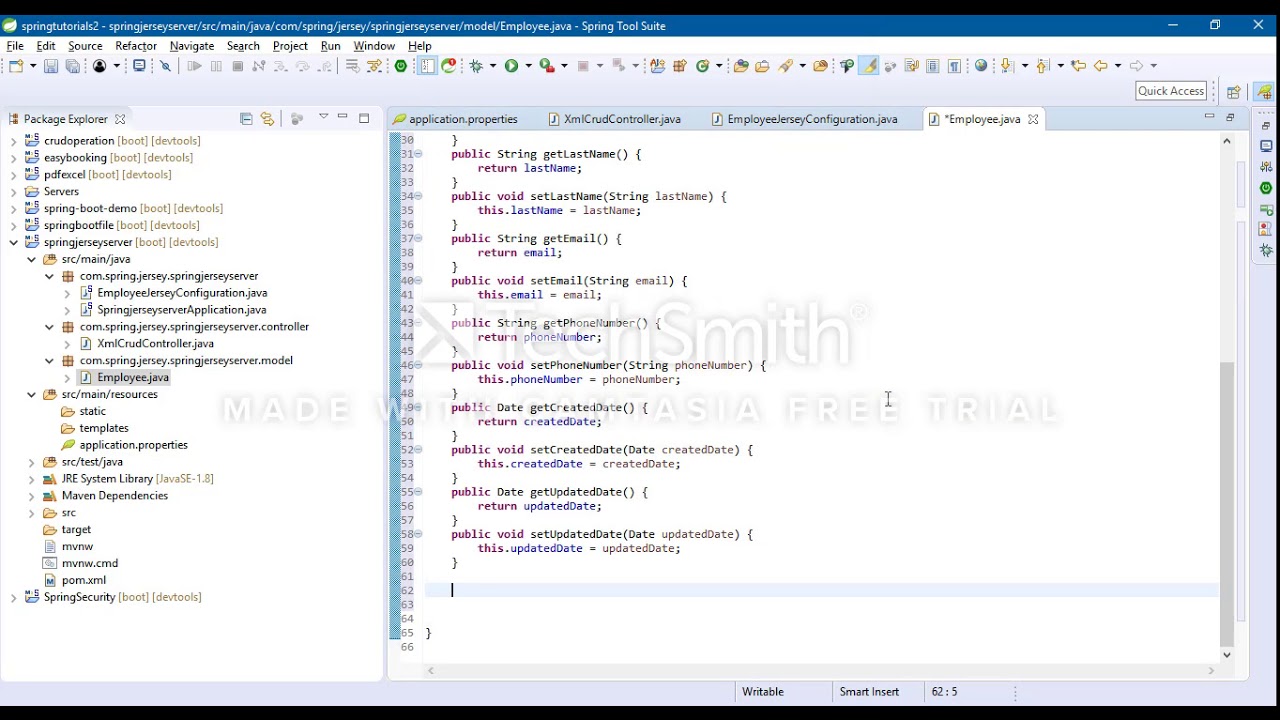Click 'Smart Insert' in the status bar
Image resolution: width=1280 pixels, height=720 pixels.
(869, 692)
